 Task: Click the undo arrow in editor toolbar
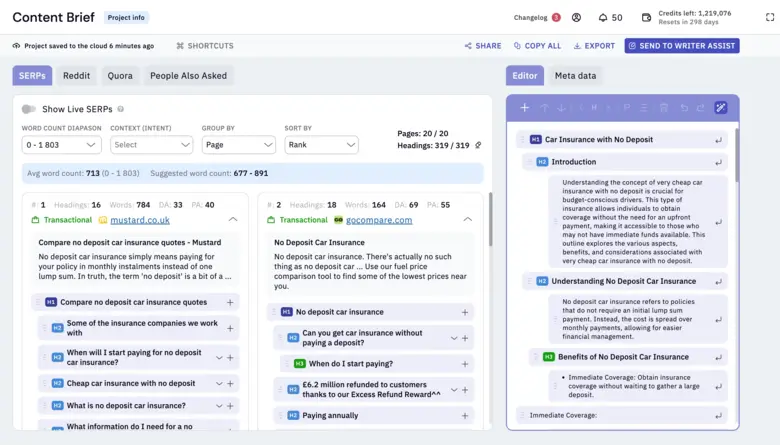(684, 108)
